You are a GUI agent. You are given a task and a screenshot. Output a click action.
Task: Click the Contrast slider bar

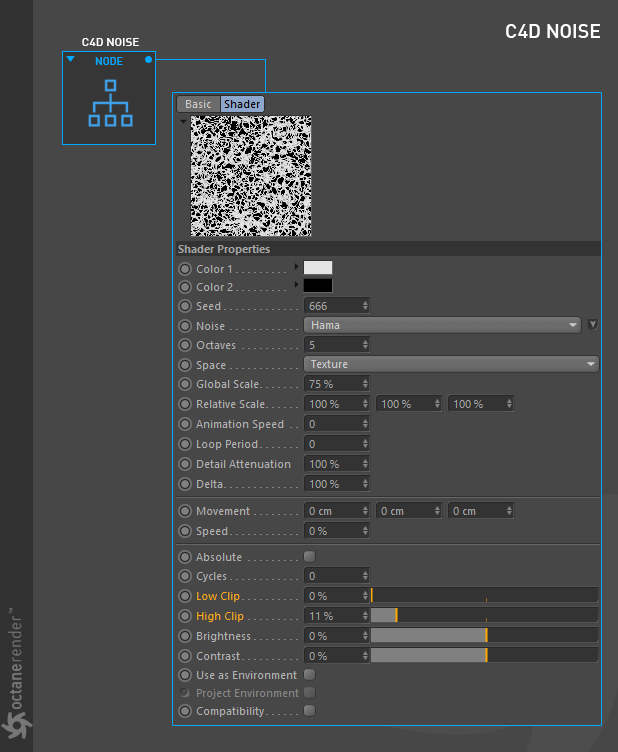point(485,655)
